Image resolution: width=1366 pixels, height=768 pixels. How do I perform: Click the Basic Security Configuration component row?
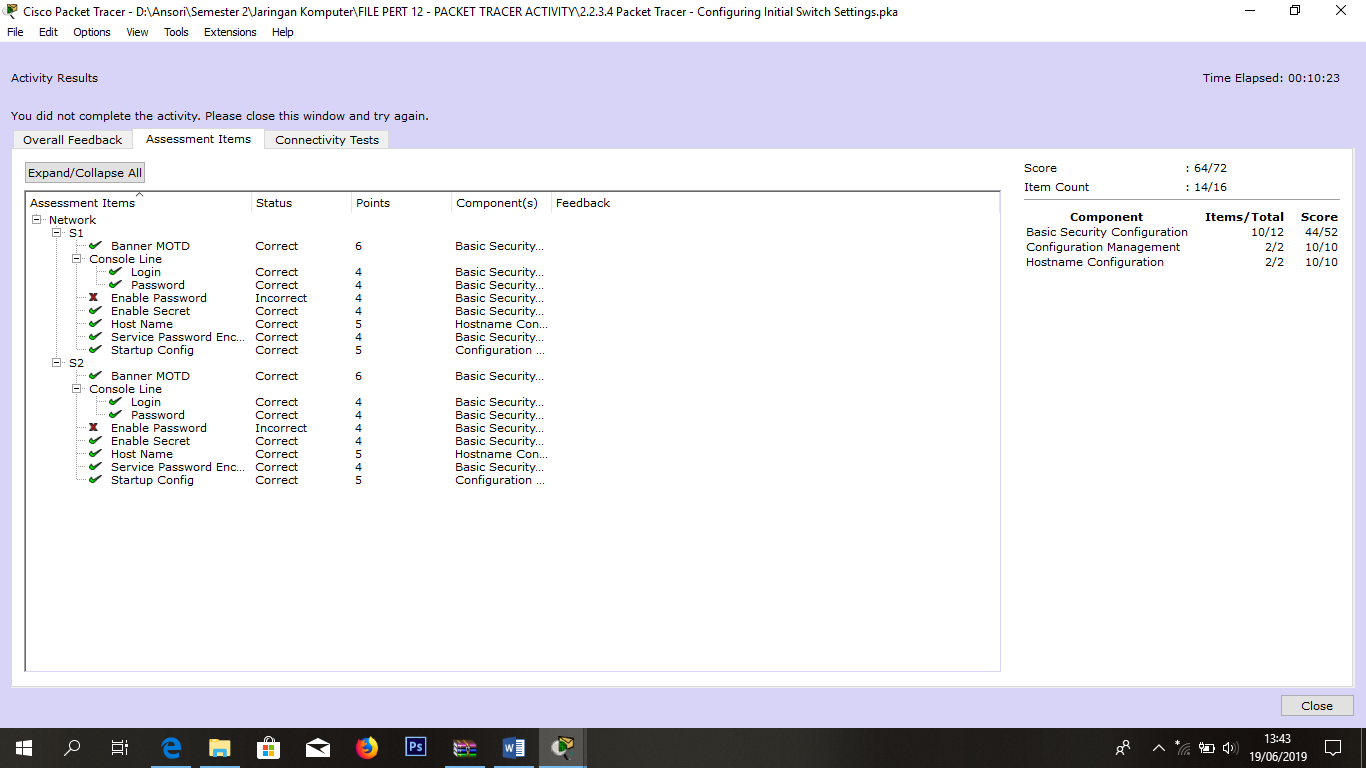pos(1181,232)
